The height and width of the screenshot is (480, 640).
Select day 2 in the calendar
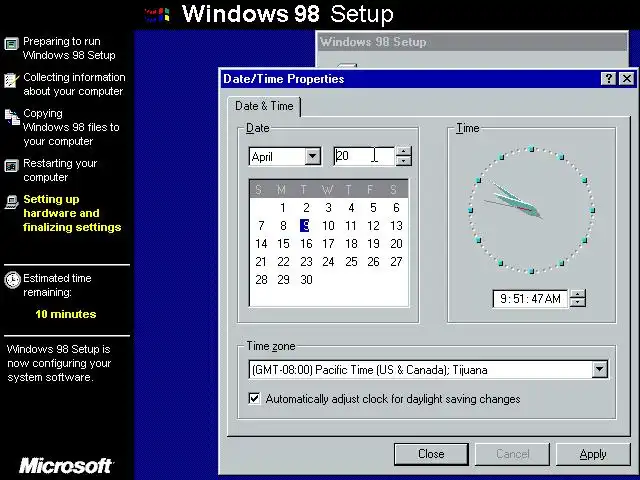[x=306, y=208]
